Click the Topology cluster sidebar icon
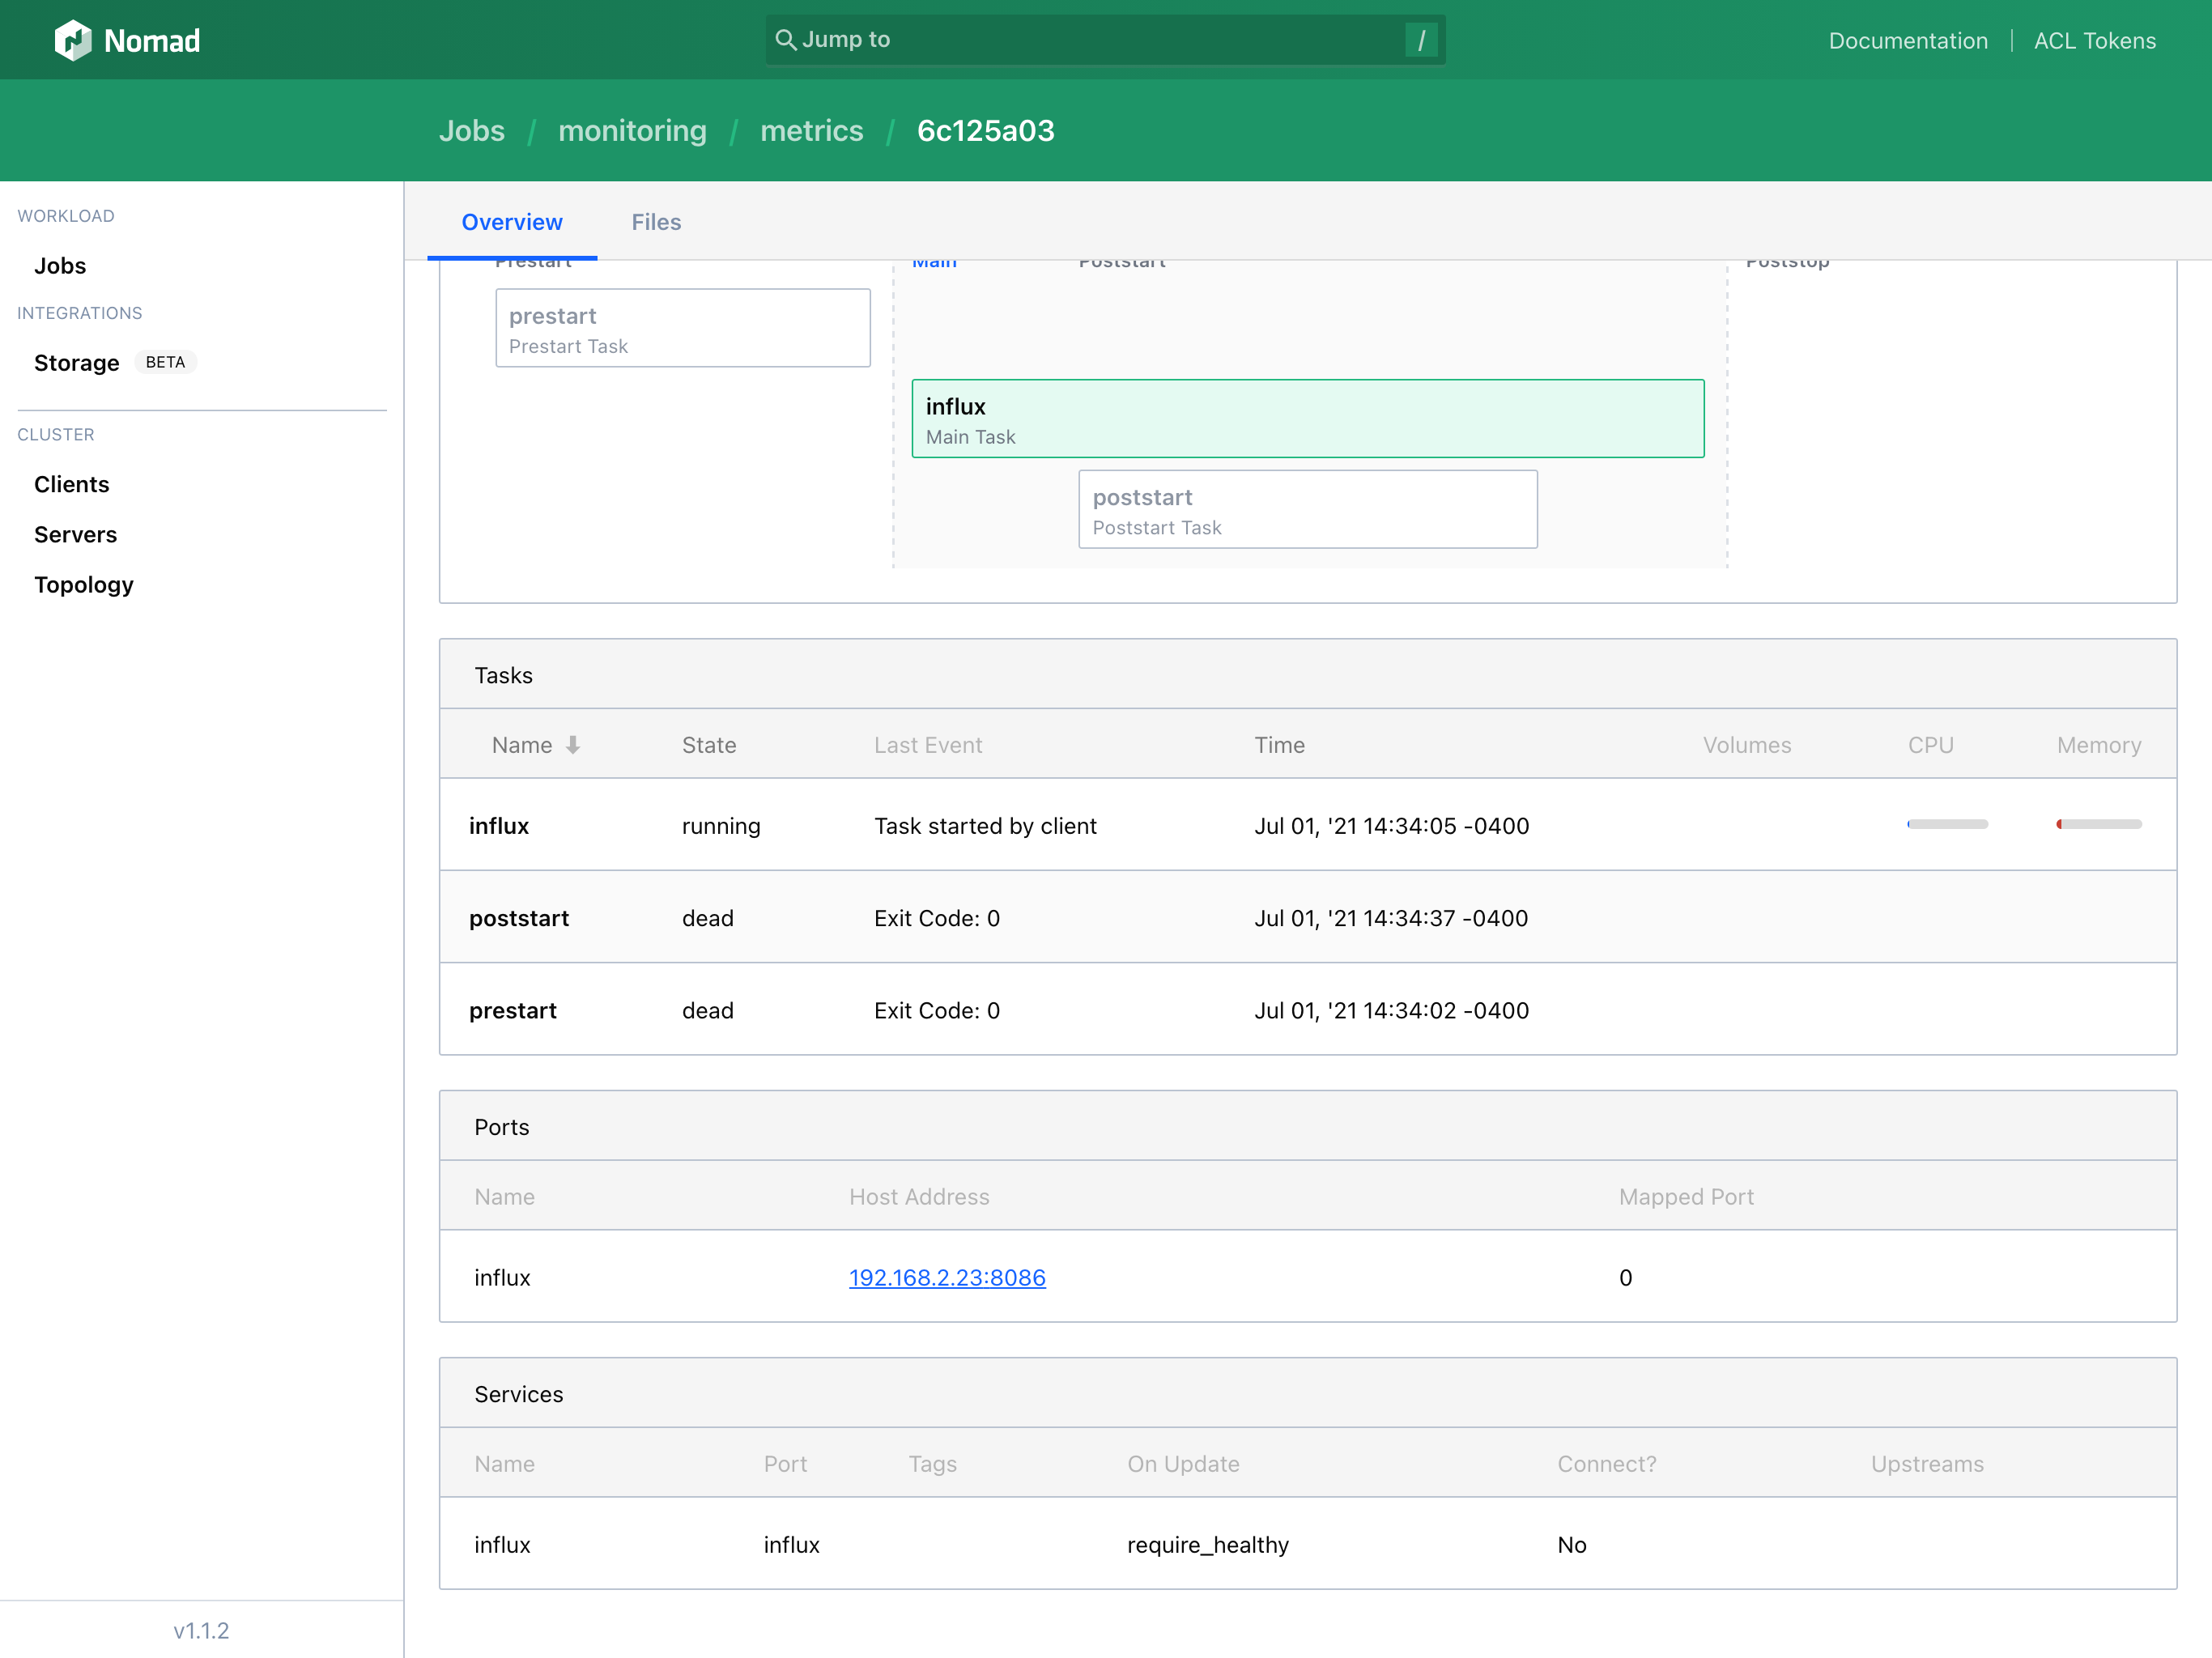The height and width of the screenshot is (1658, 2212). 83,584
